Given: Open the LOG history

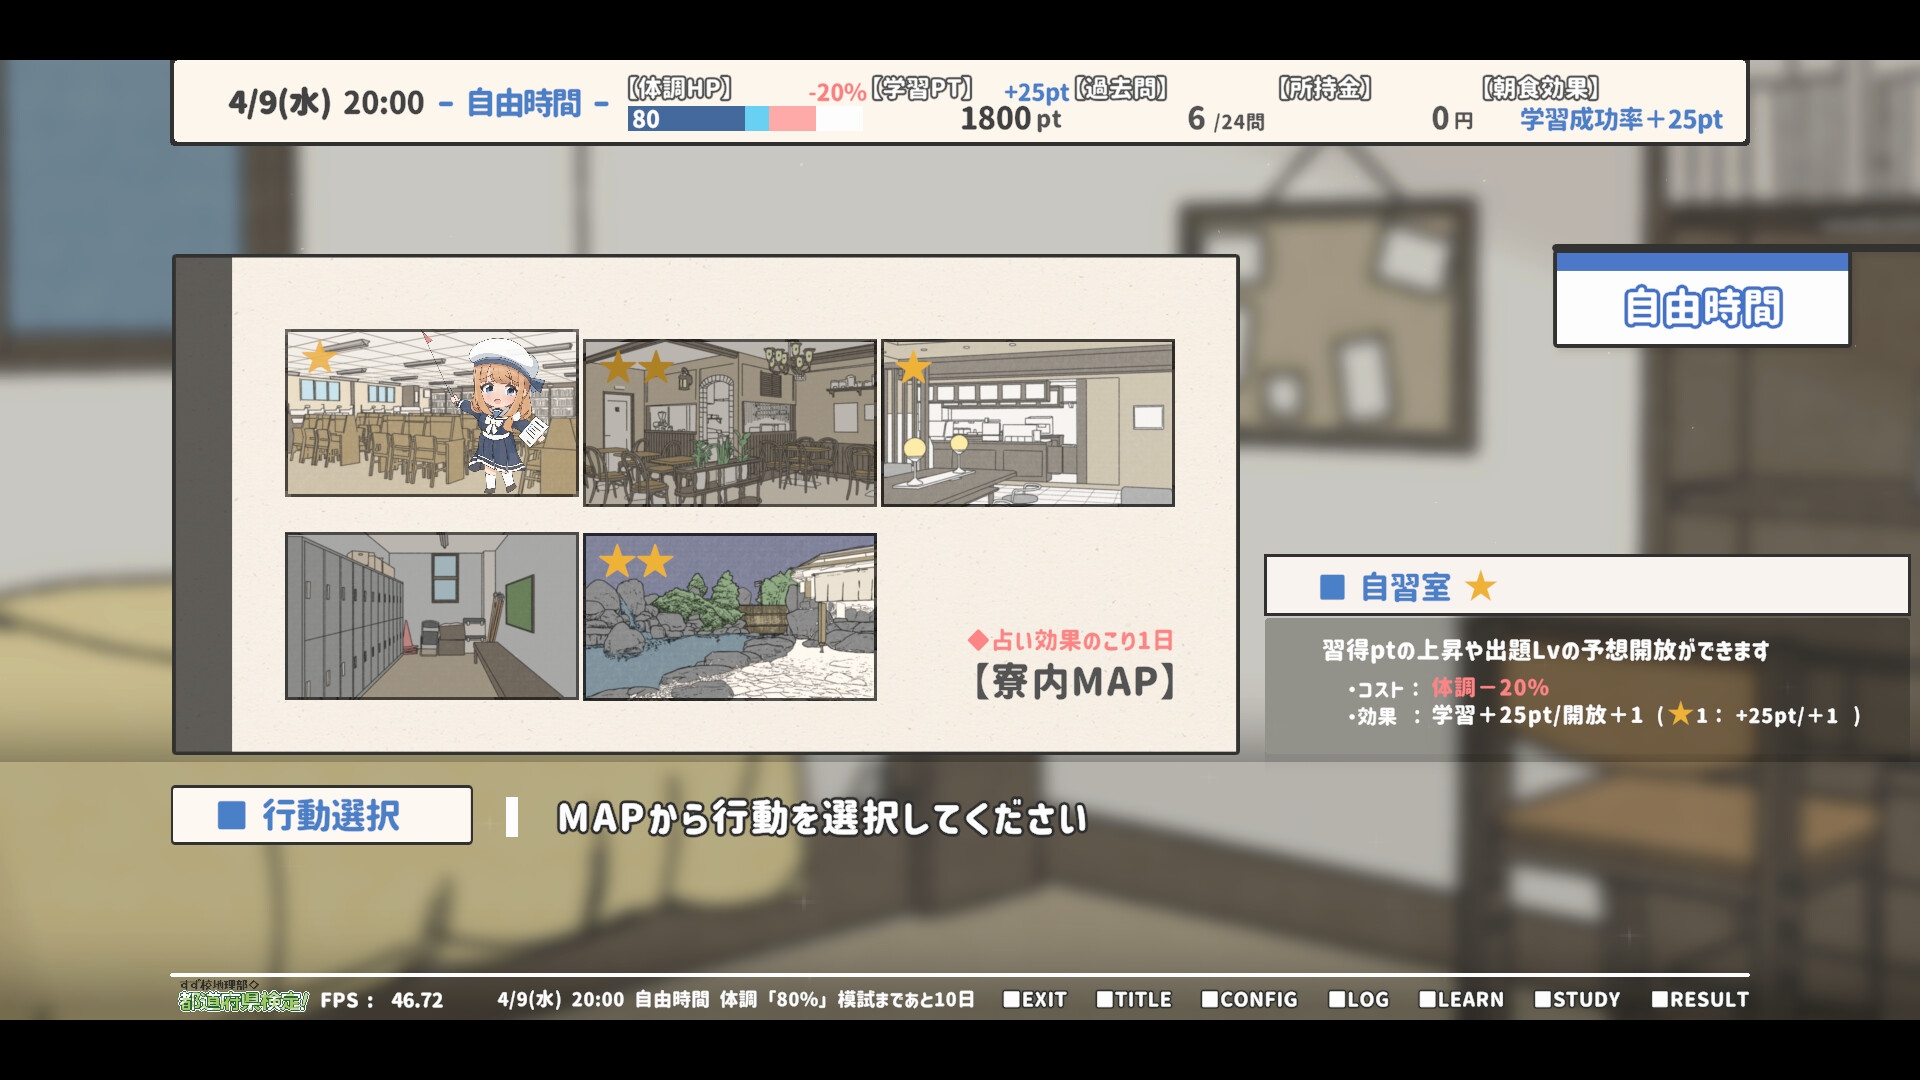Looking at the screenshot, I should coord(1359,999).
